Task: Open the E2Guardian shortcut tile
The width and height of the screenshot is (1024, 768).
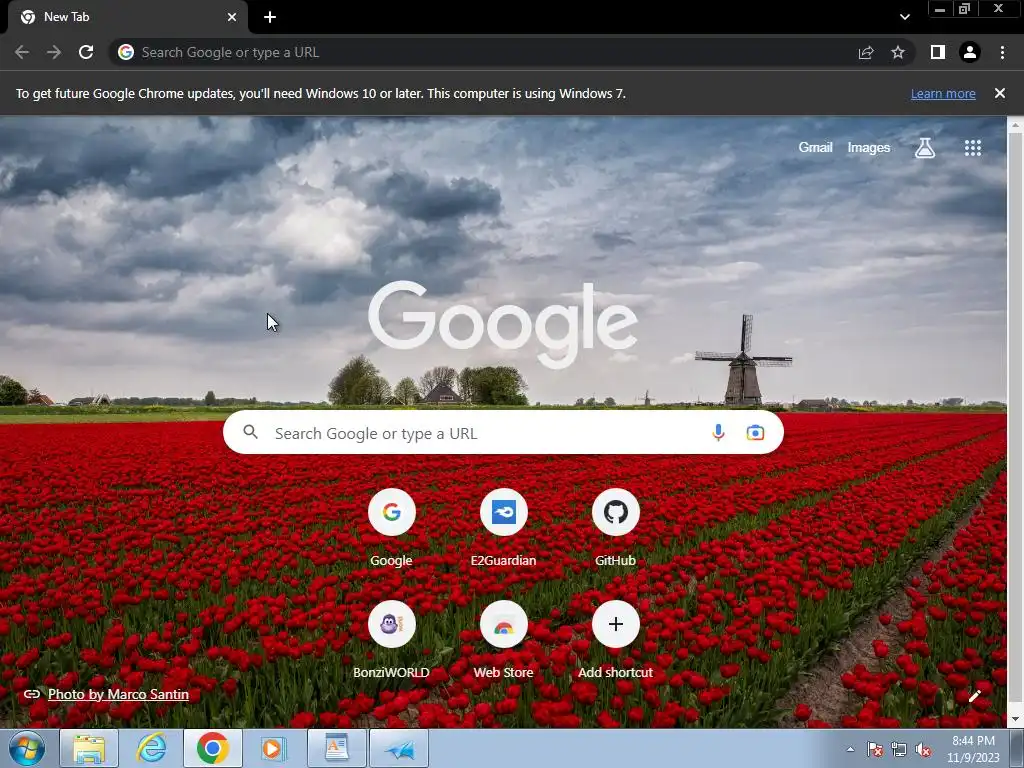Action: [x=504, y=528]
